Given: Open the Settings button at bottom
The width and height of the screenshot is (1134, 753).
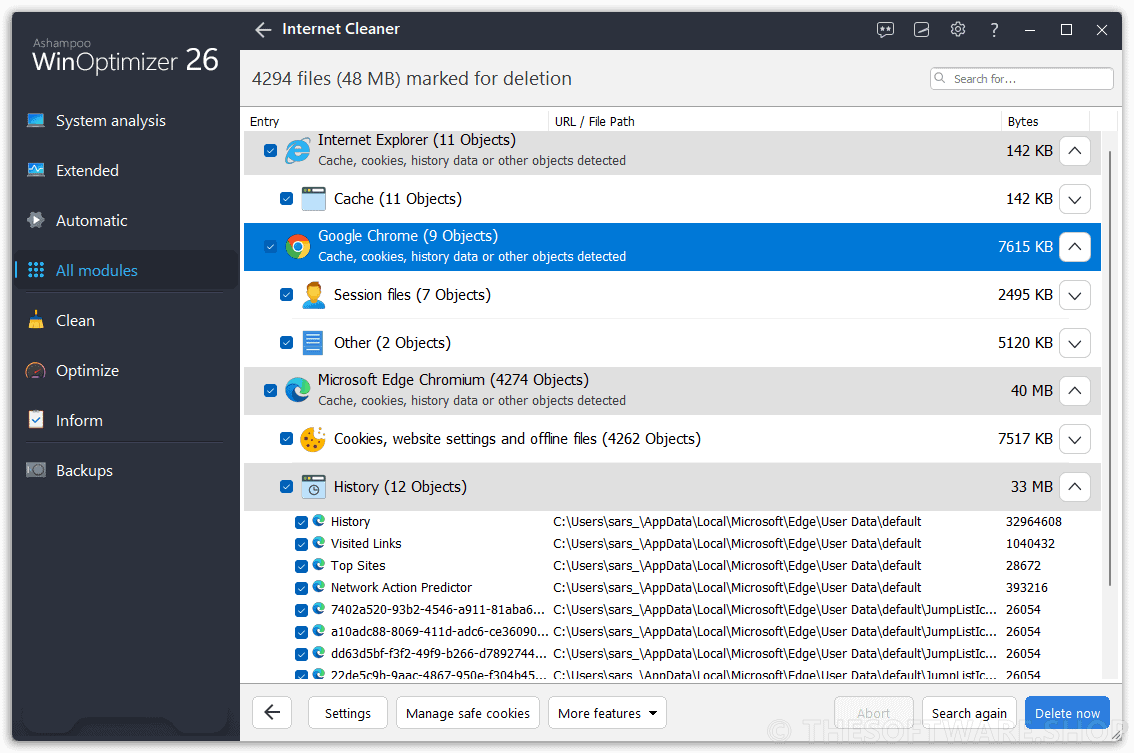Looking at the screenshot, I should pyautogui.click(x=348, y=713).
